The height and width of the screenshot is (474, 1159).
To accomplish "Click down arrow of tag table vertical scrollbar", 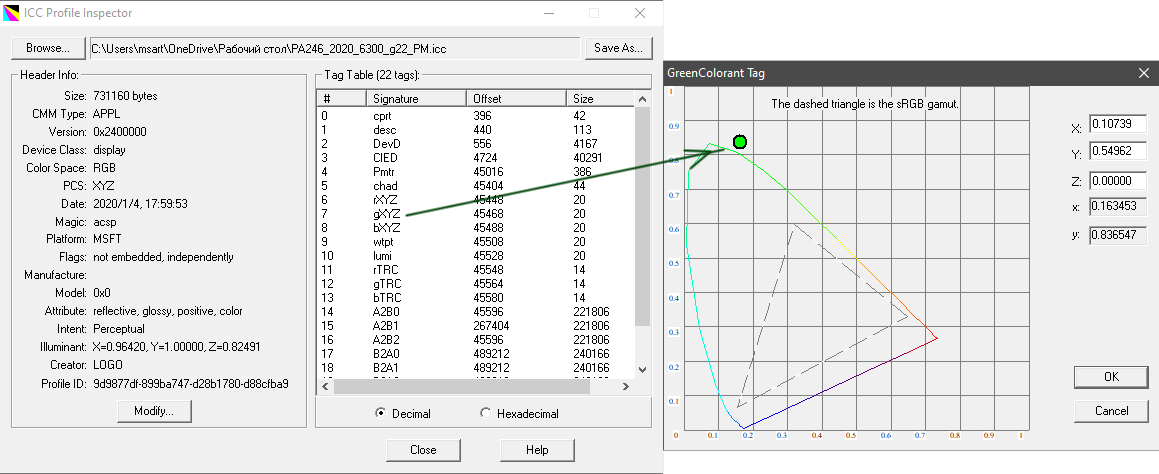I will 642,369.
